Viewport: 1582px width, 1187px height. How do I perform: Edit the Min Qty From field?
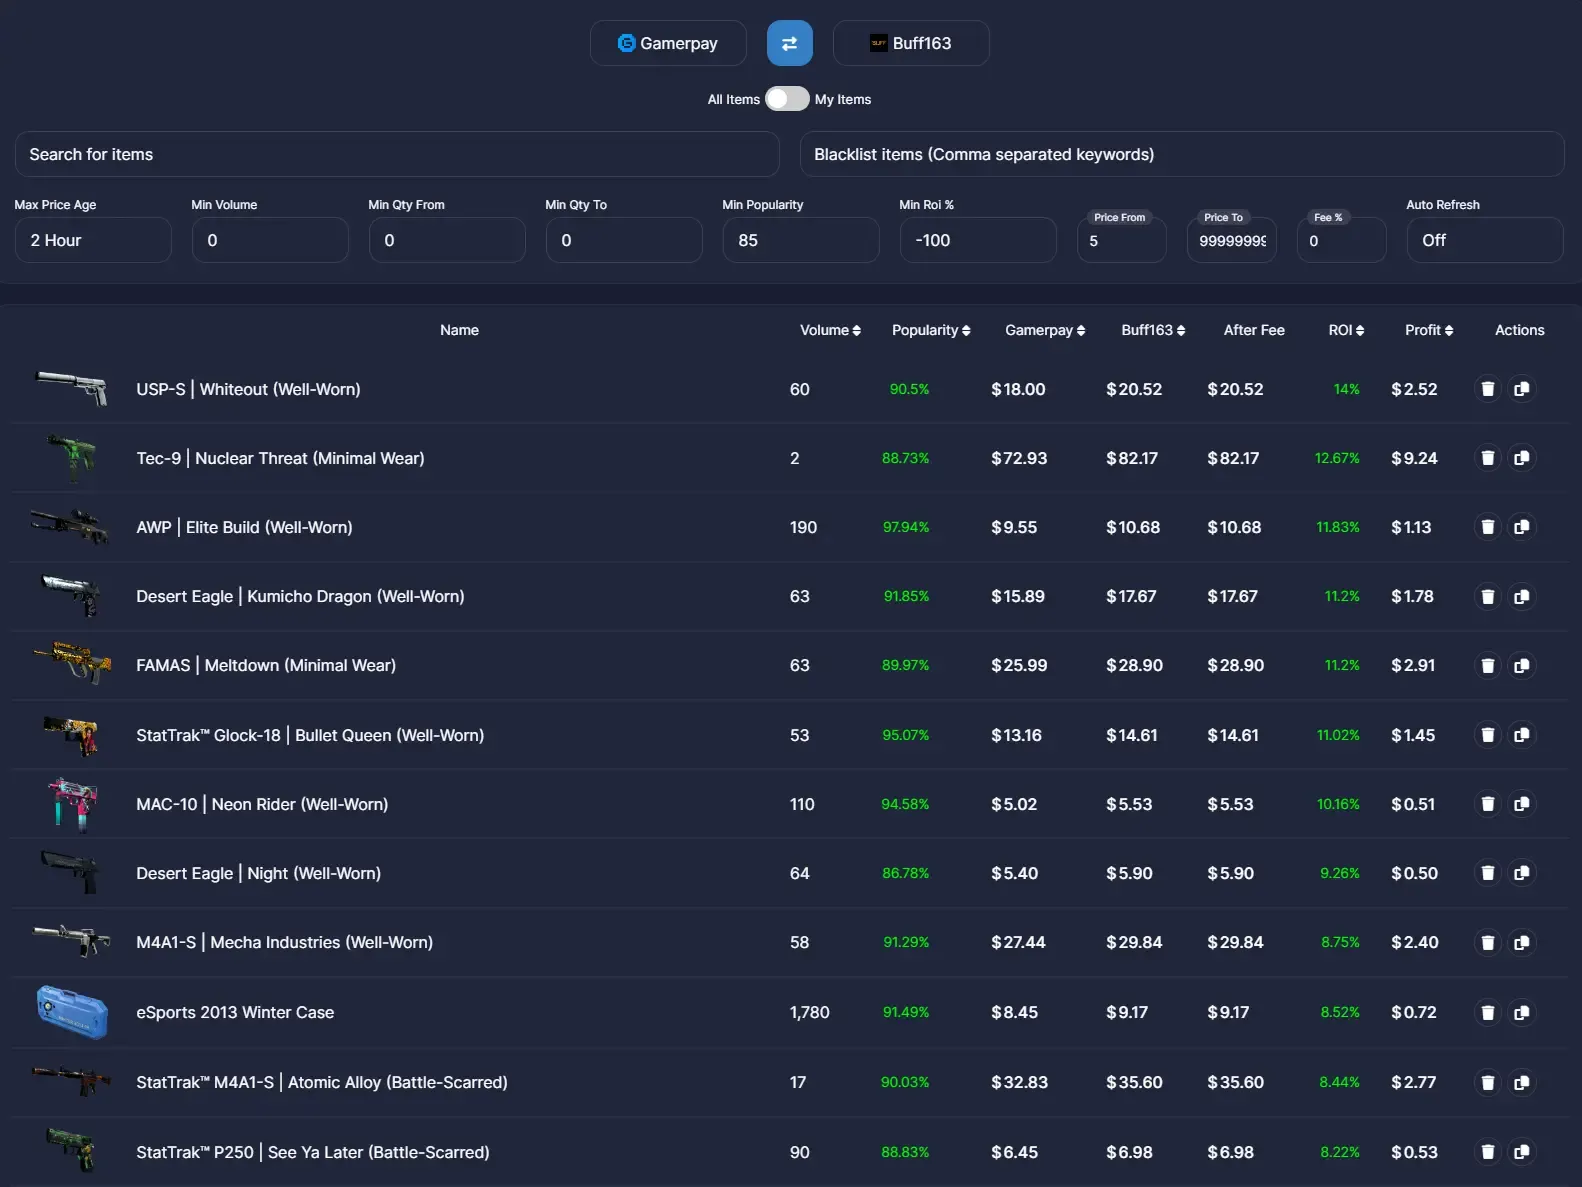pos(447,240)
